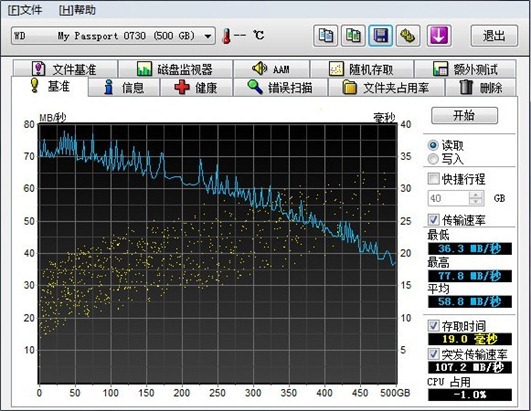The height and width of the screenshot is (411, 531).
Task: Toggle the 存取时间 checkbox
Action: 433,326
